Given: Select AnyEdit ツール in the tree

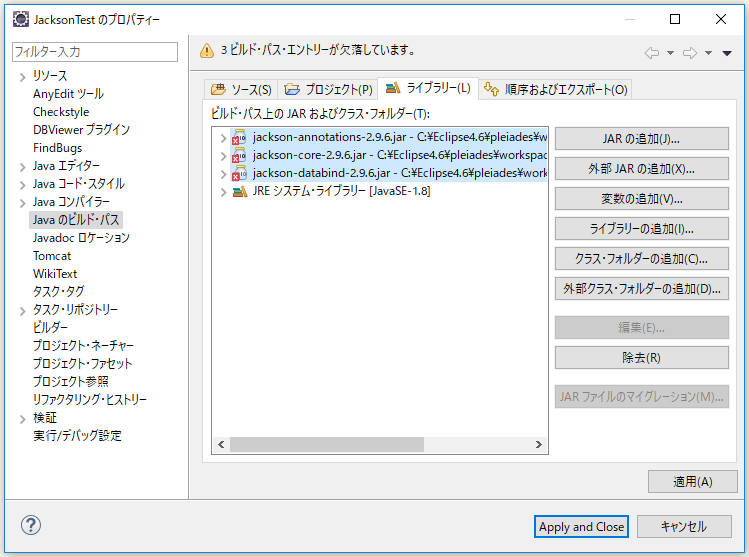Looking at the screenshot, I should click(x=68, y=94).
